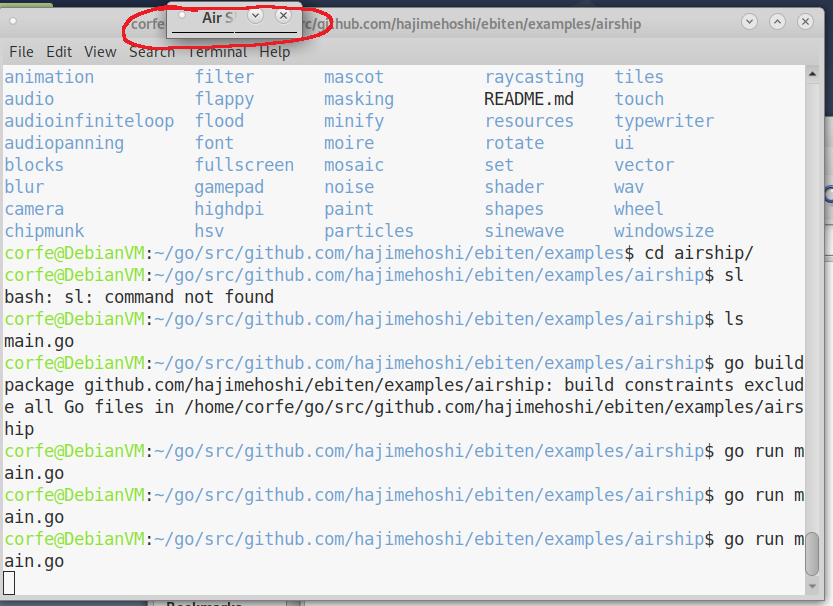Open the View menu
This screenshot has width=833, height=606.
[100, 52]
